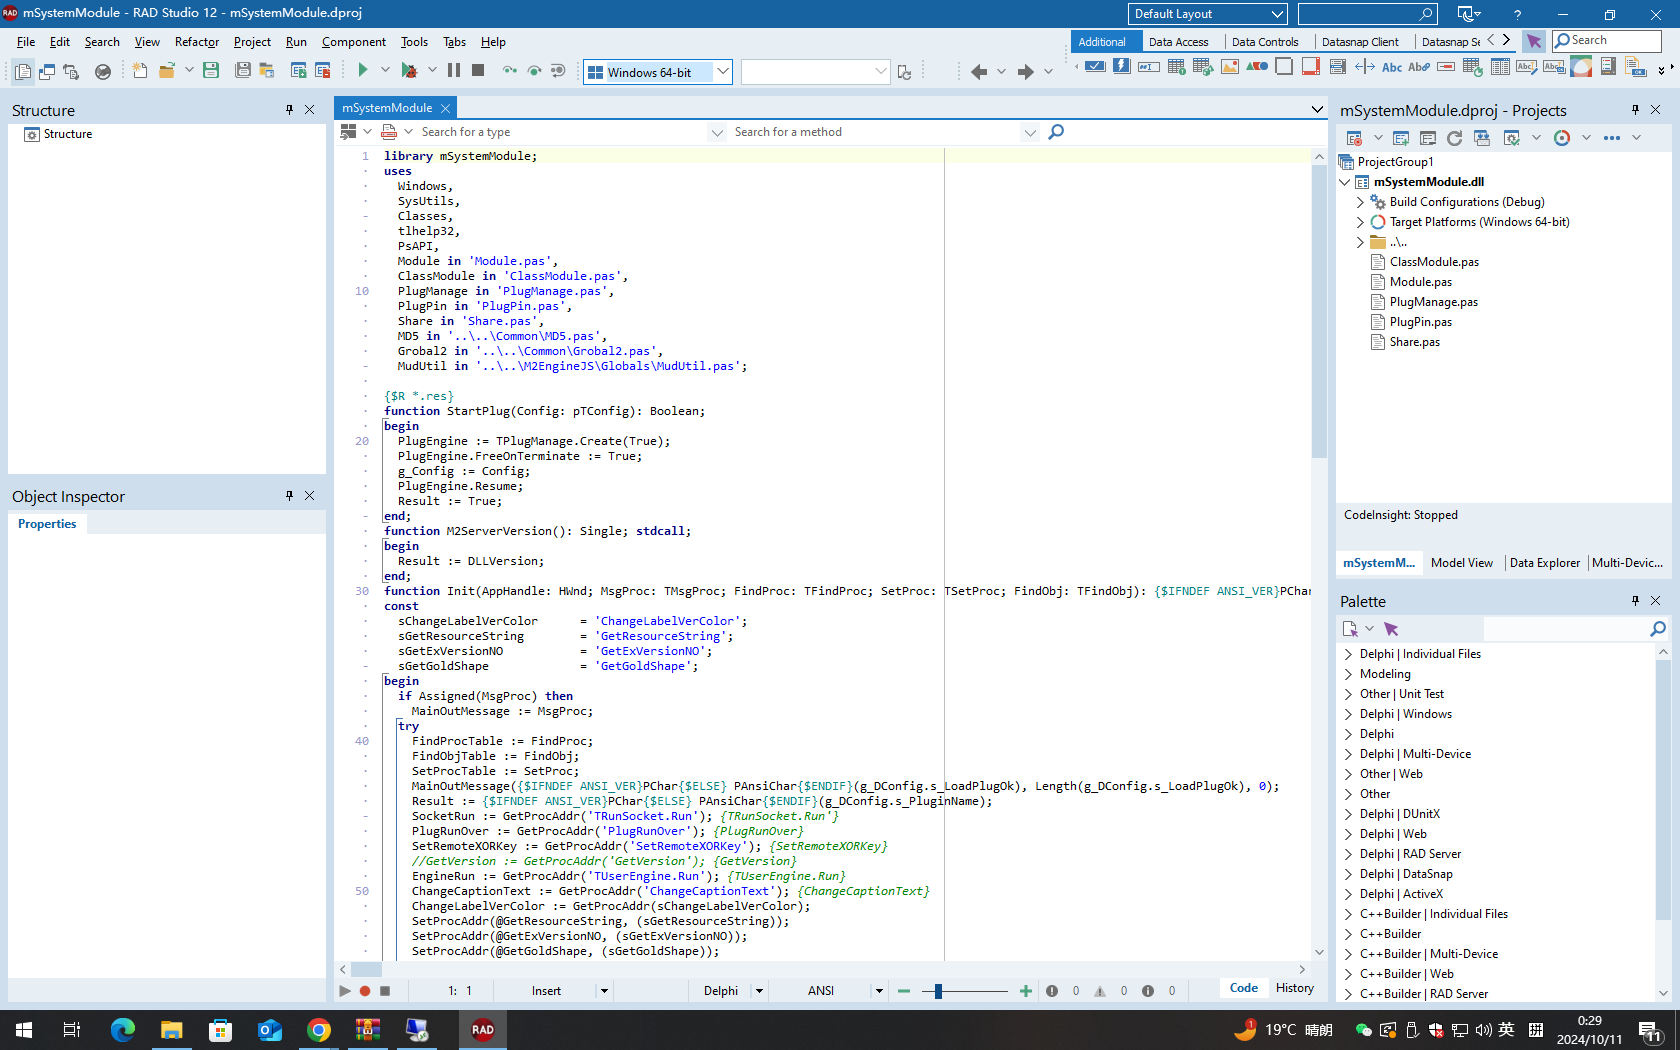Click Add File to Project icon
The width and height of the screenshot is (1680, 1050).
pyautogui.click(x=298, y=70)
